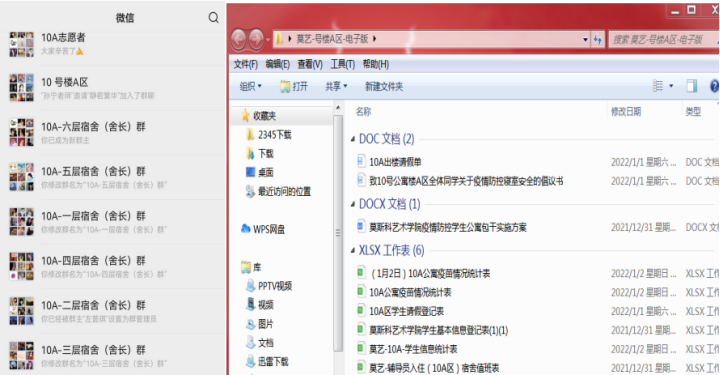Click the 类型 column header
The image size is (720, 375).
tap(693, 112)
